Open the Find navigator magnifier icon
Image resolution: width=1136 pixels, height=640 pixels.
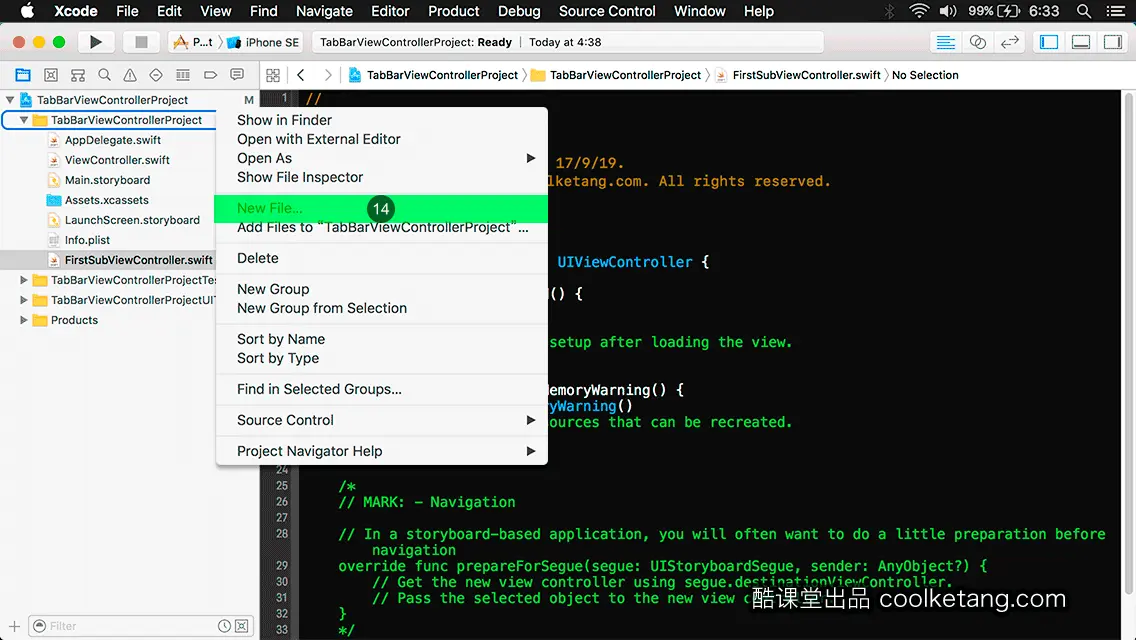click(104, 75)
